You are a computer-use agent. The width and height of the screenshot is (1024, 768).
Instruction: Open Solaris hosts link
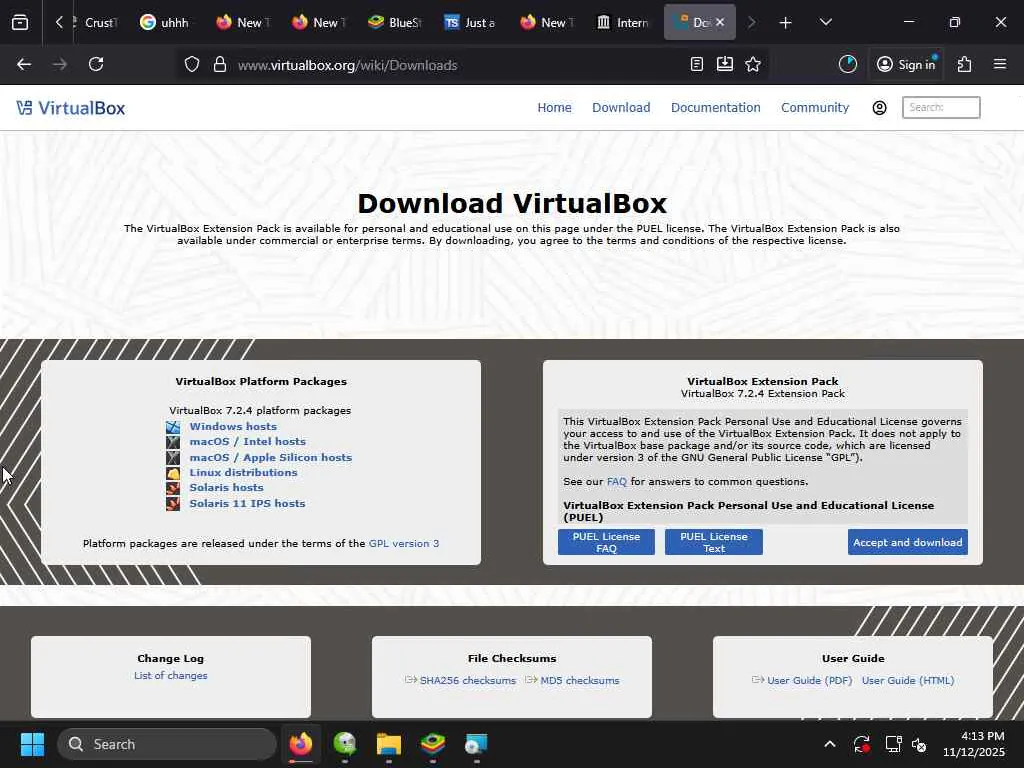(x=227, y=487)
